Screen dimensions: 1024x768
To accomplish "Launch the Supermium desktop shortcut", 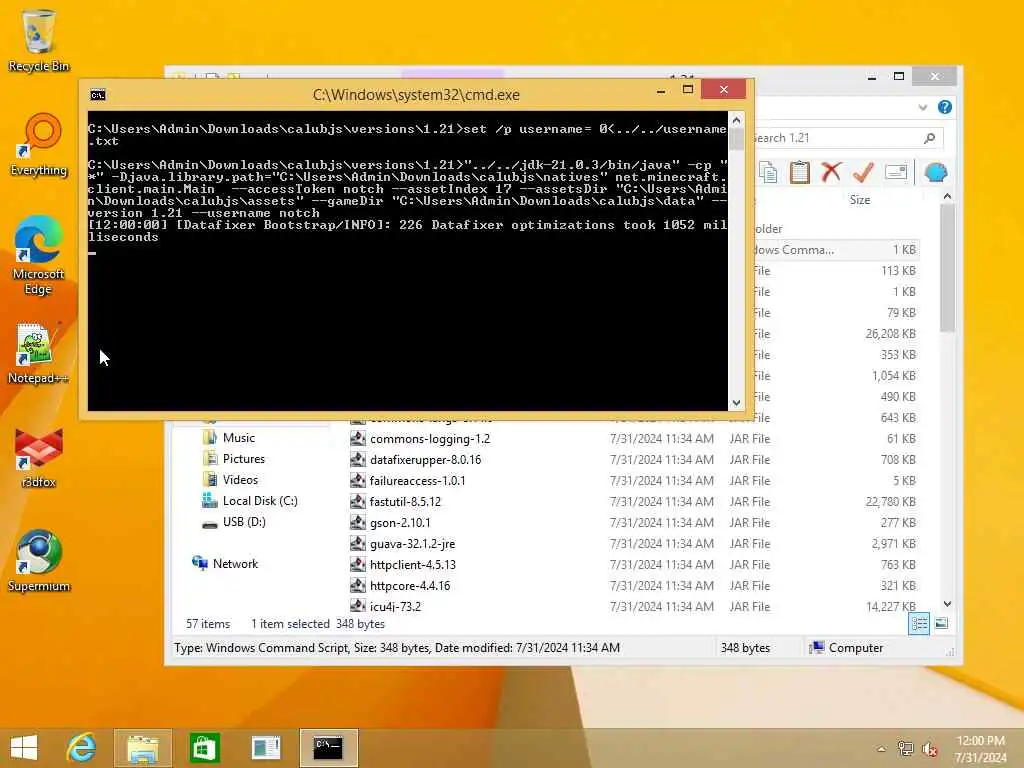I will click(x=39, y=560).
